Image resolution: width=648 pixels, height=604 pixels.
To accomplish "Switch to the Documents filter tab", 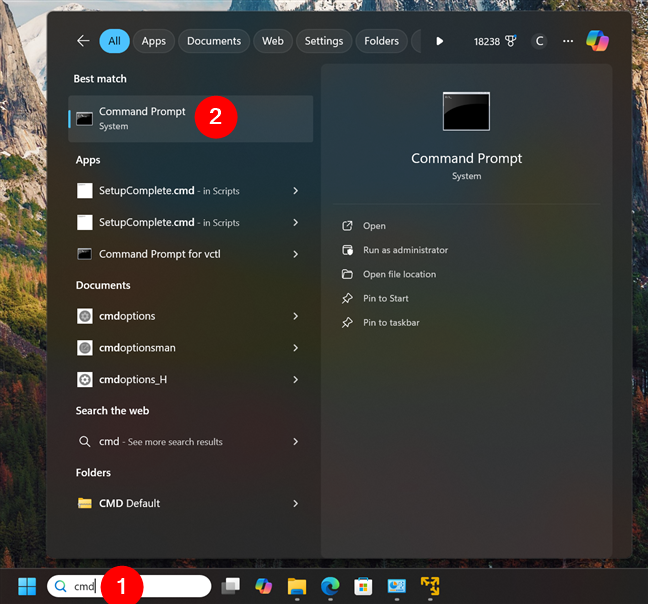I will [x=214, y=41].
